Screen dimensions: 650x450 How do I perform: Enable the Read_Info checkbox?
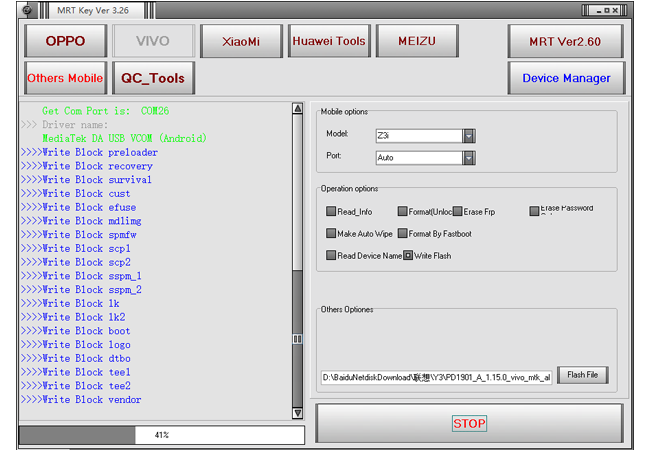[x=331, y=211]
